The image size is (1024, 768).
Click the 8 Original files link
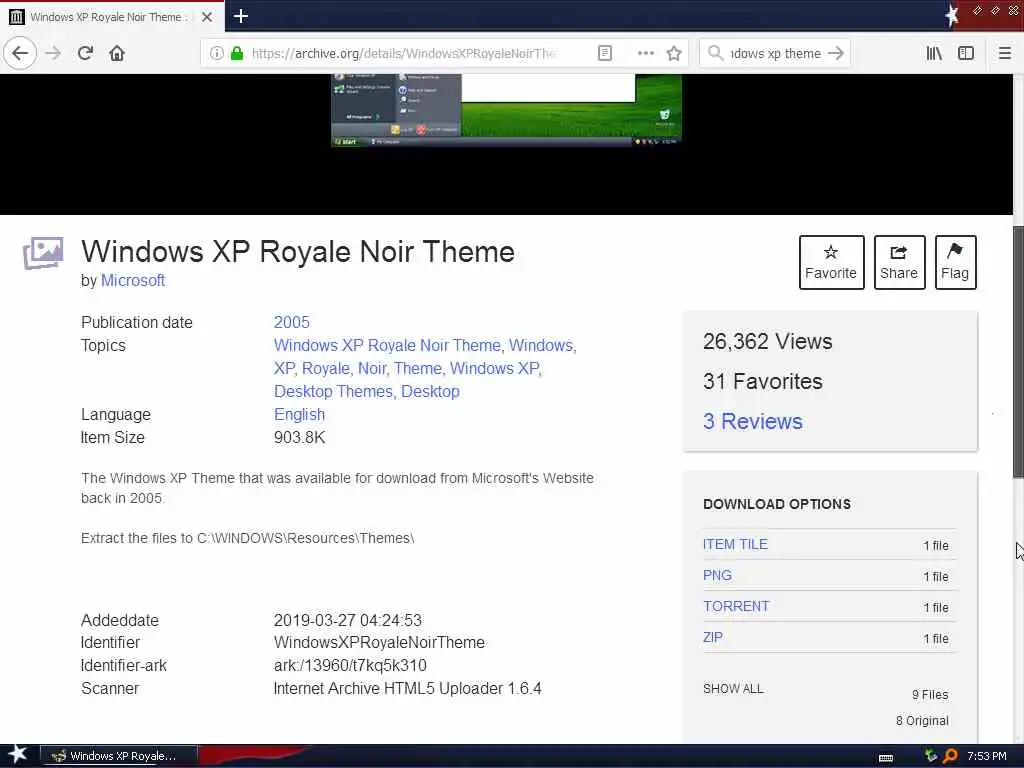pos(922,720)
